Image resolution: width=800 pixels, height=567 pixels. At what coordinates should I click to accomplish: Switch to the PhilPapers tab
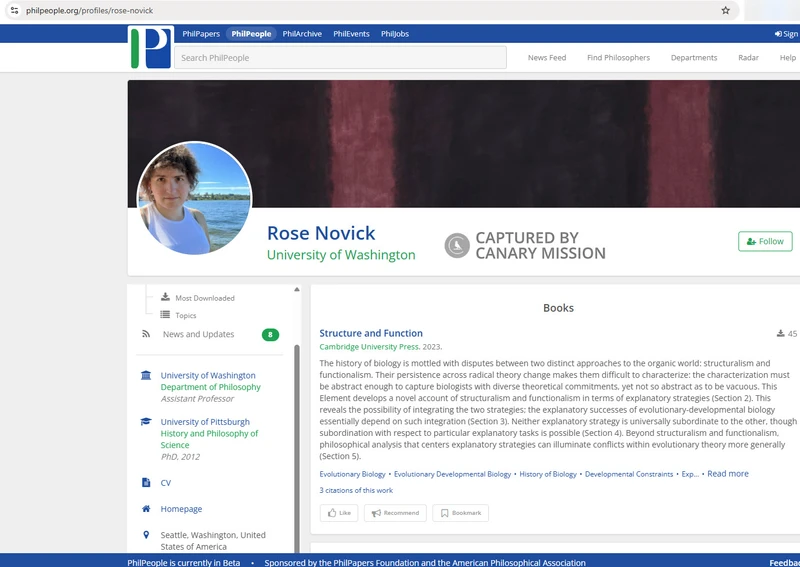click(201, 34)
